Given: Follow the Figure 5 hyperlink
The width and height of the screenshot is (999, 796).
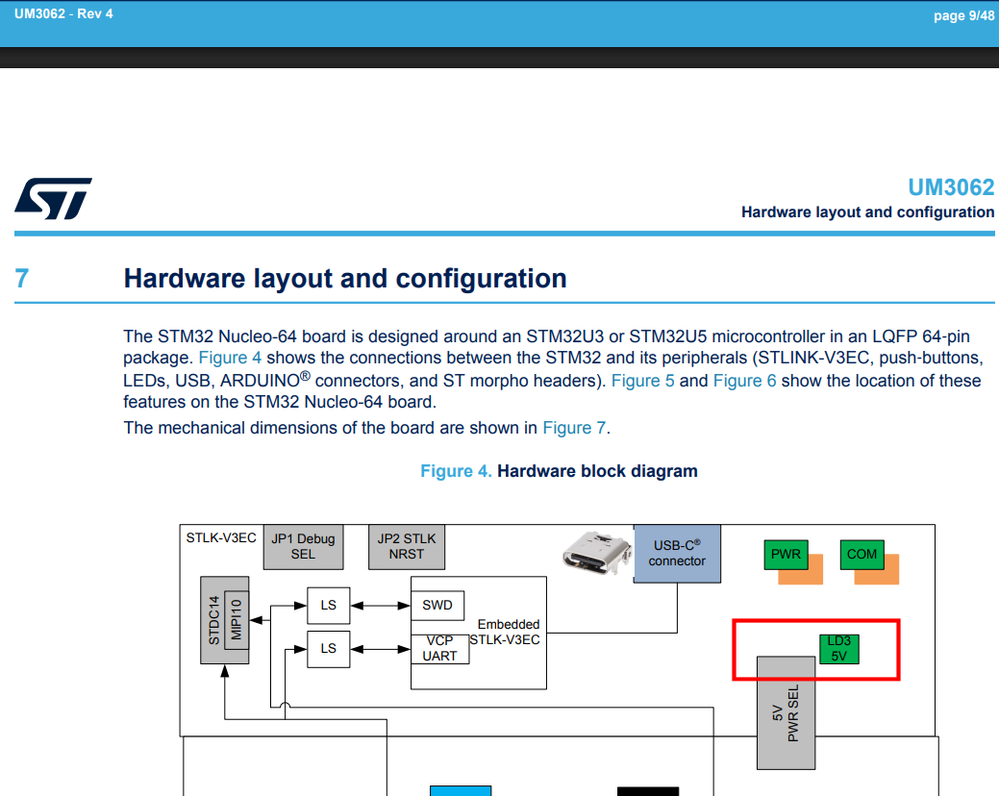Looking at the screenshot, I should click(643, 380).
